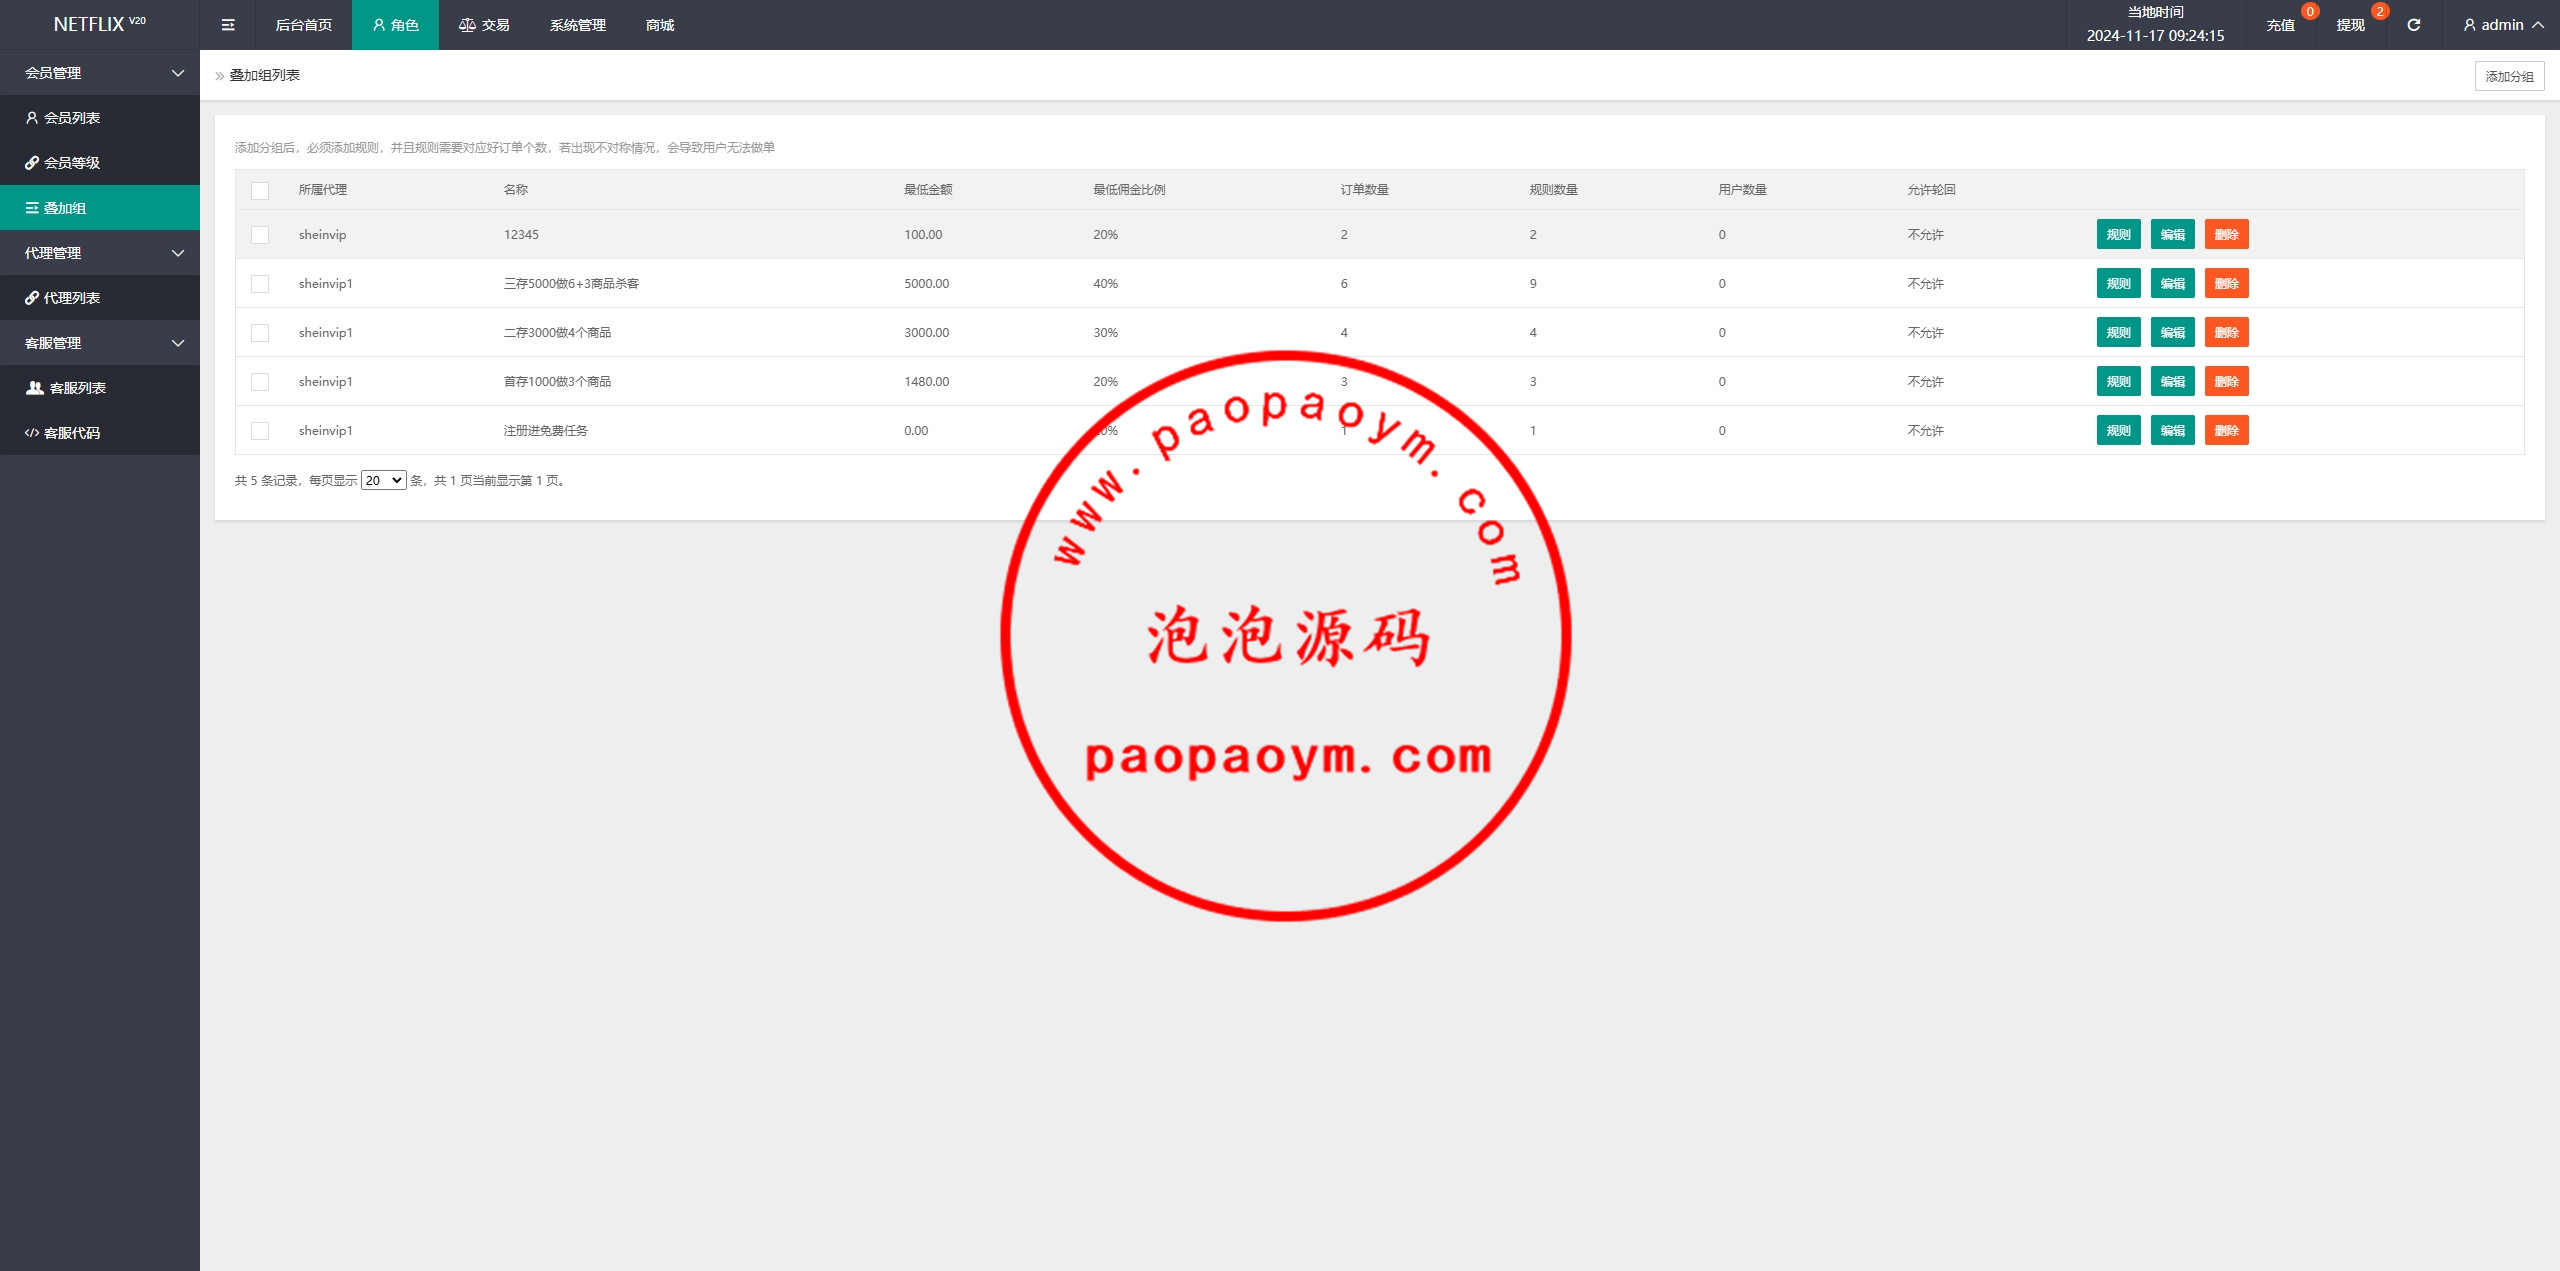Open the 系统管理 top menu tab

pyautogui.click(x=578, y=25)
